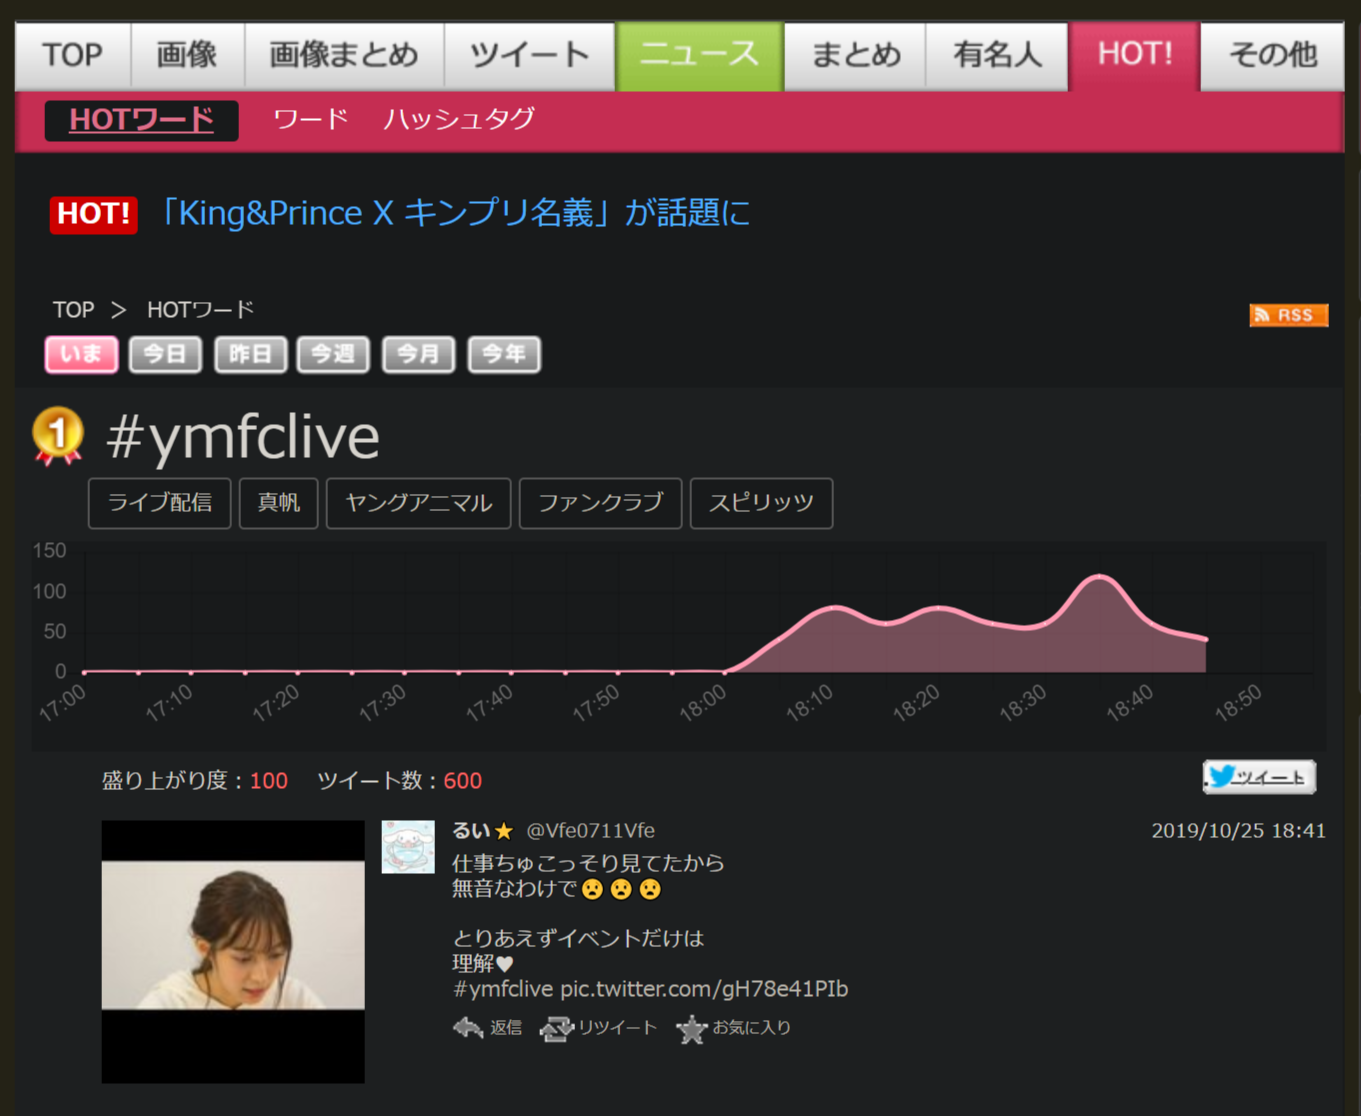Click the favorite star icon

[x=691, y=1028]
